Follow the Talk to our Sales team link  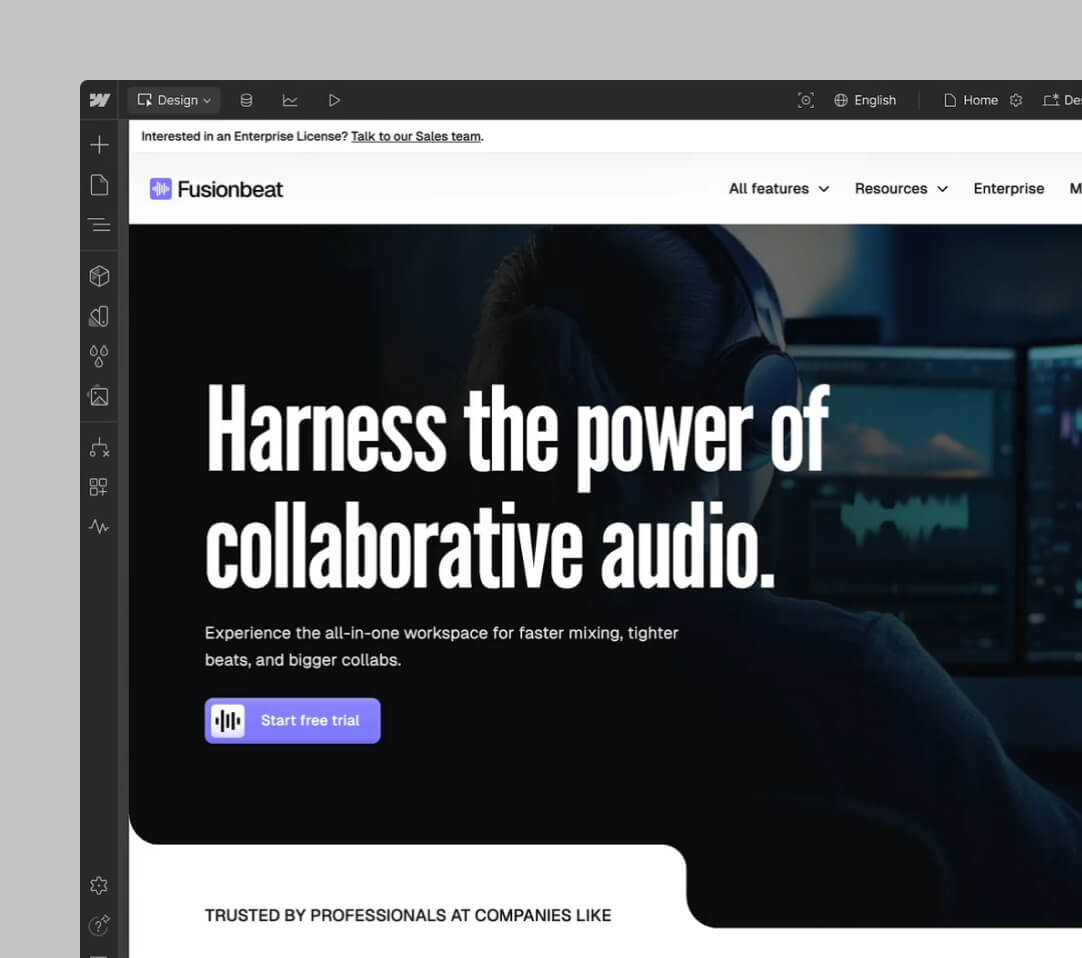pos(416,137)
